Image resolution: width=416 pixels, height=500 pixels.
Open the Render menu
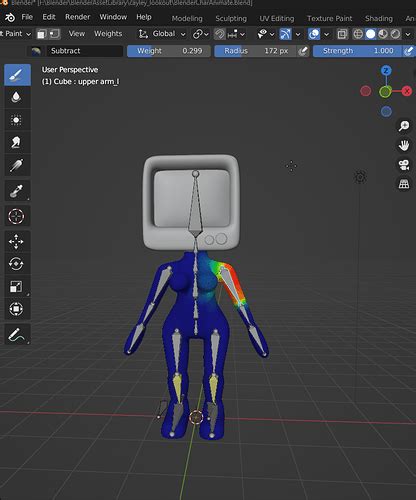tap(78, 17)
